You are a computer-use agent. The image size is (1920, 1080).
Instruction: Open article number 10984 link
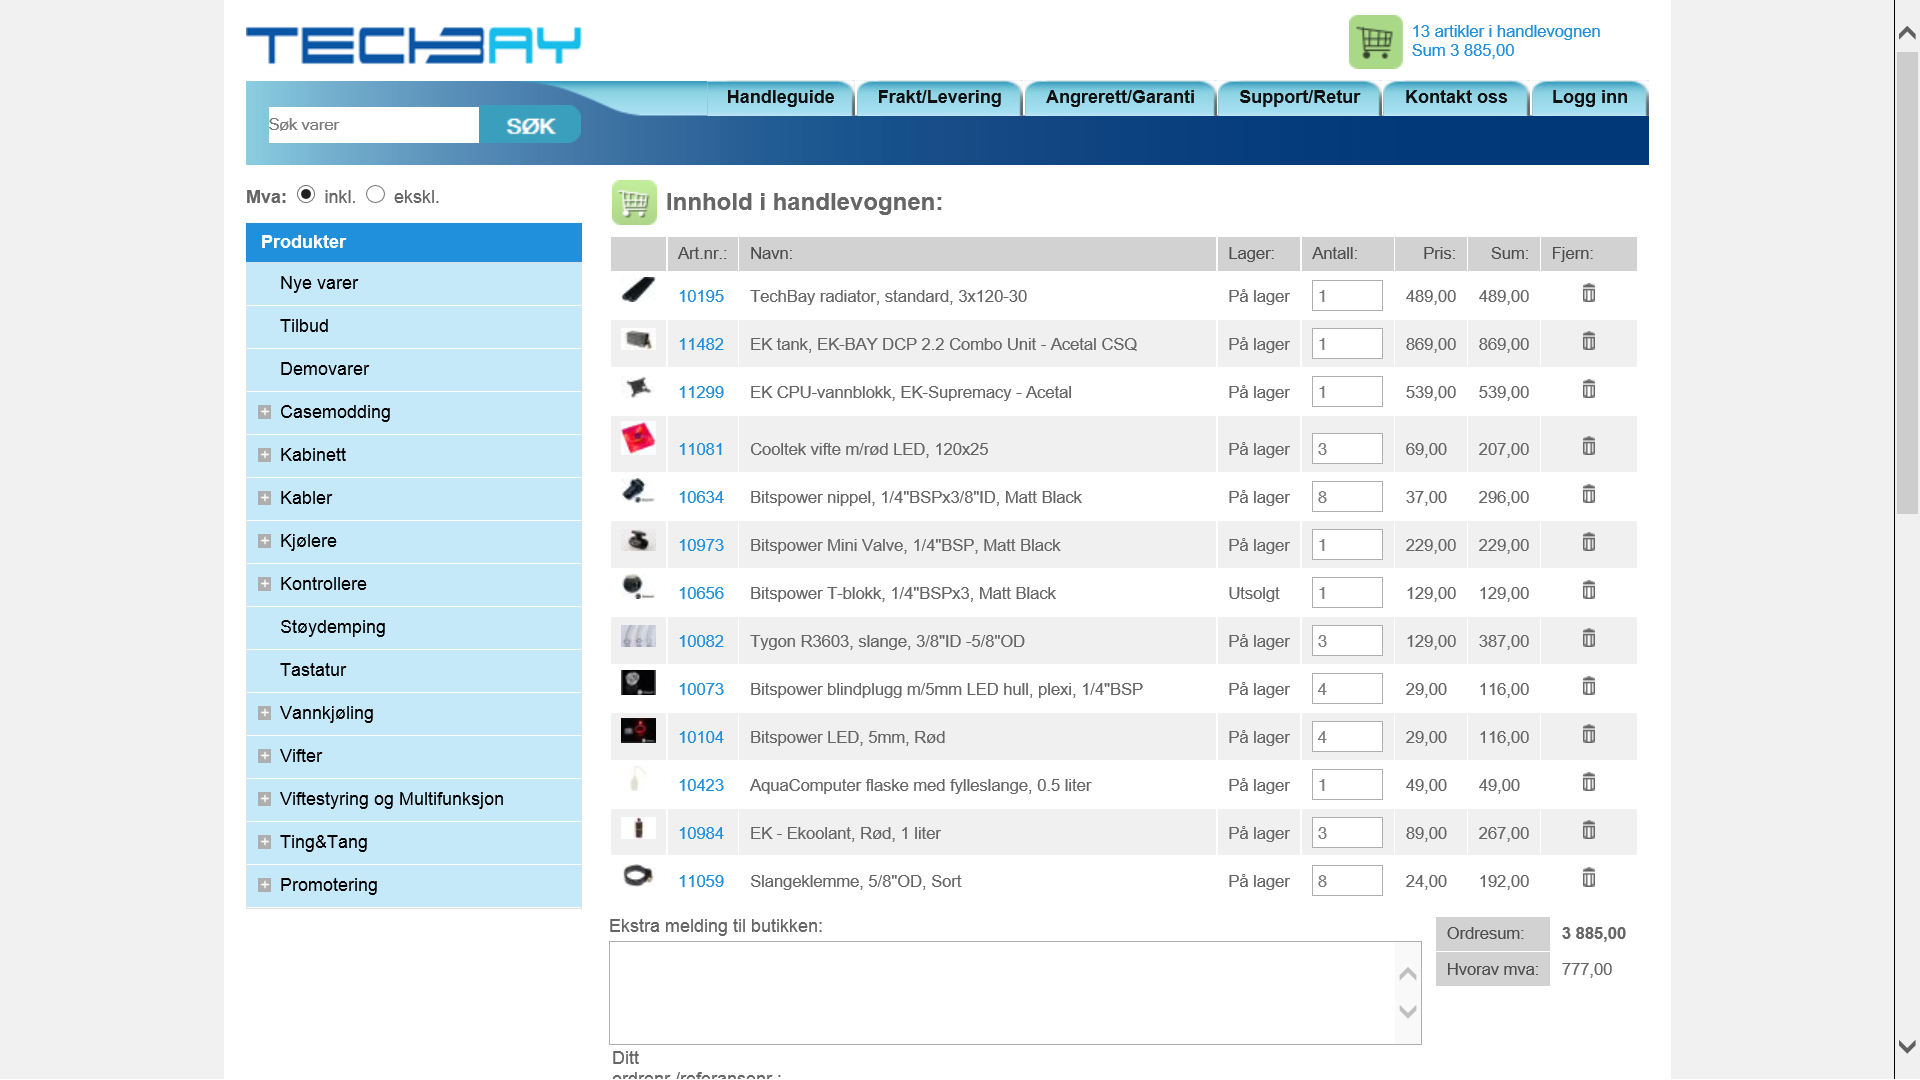click(x=701, y=833)
